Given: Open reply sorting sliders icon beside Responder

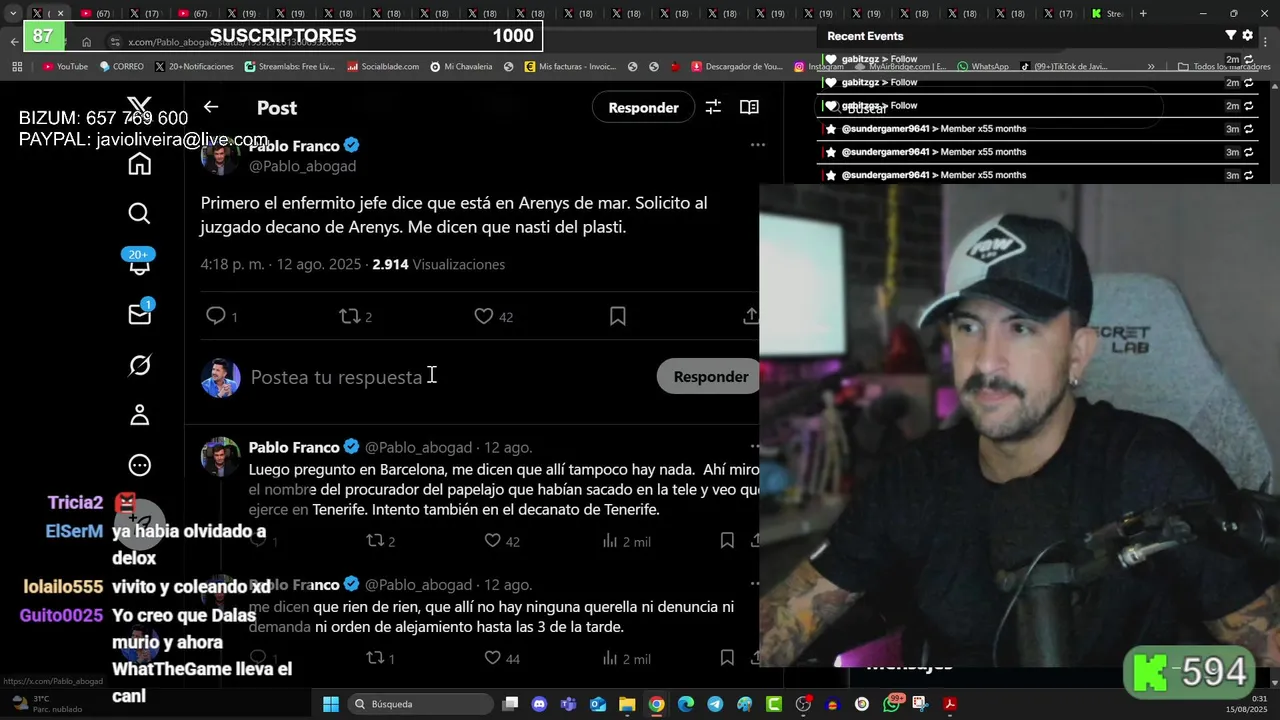Looking at the screenshot, I should [713, 107].
